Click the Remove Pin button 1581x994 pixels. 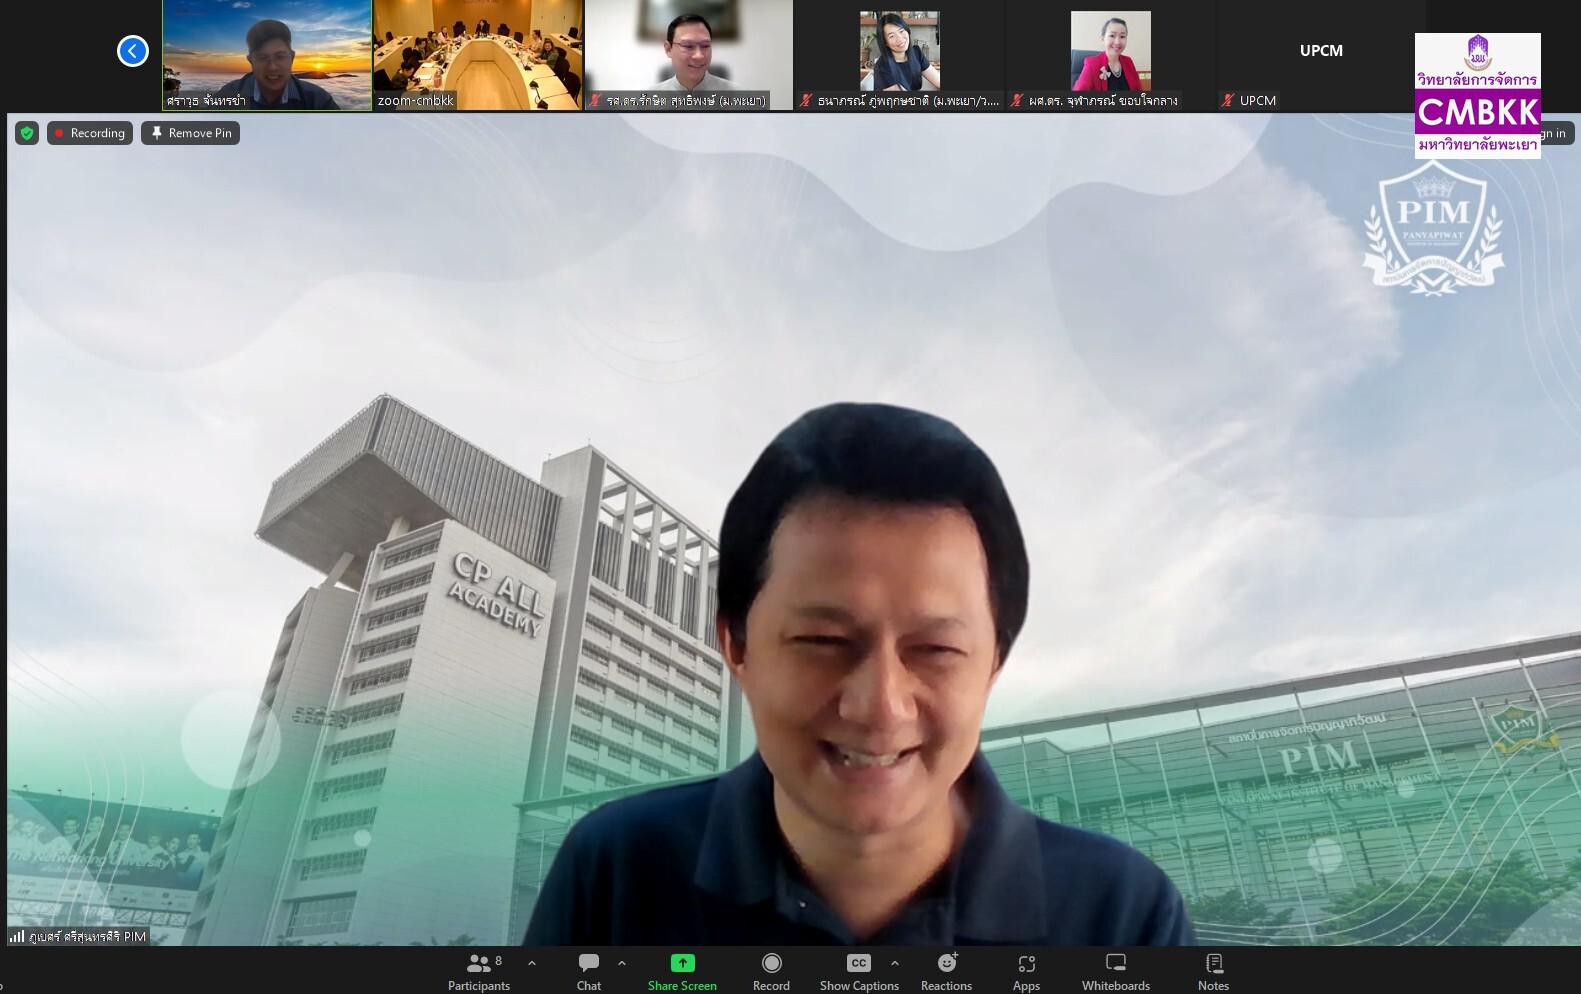(190, 133)
